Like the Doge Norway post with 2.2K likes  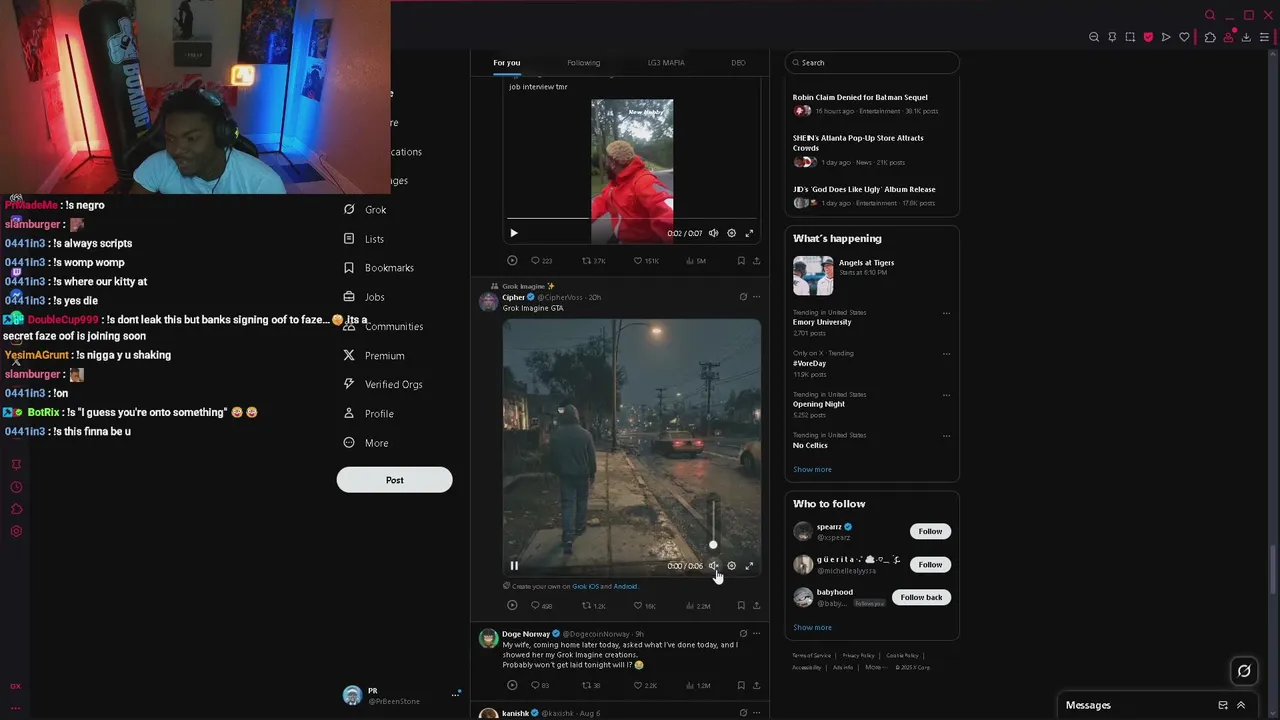click(645, 686)
